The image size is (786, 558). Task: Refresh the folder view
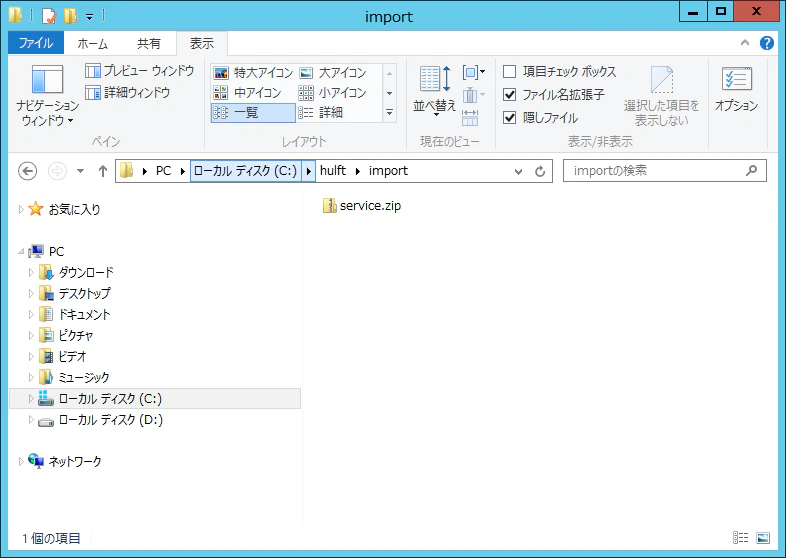click(x=540, y=171)
